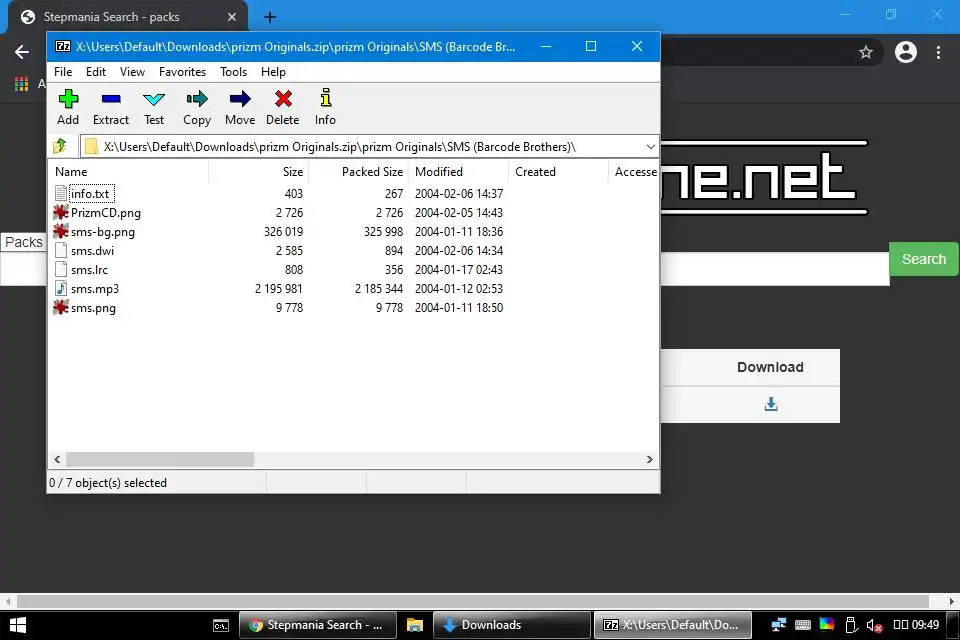Viewport: 960px width, 640px height.
Task: Open the network tray icon
Action: tap(779, 625)
